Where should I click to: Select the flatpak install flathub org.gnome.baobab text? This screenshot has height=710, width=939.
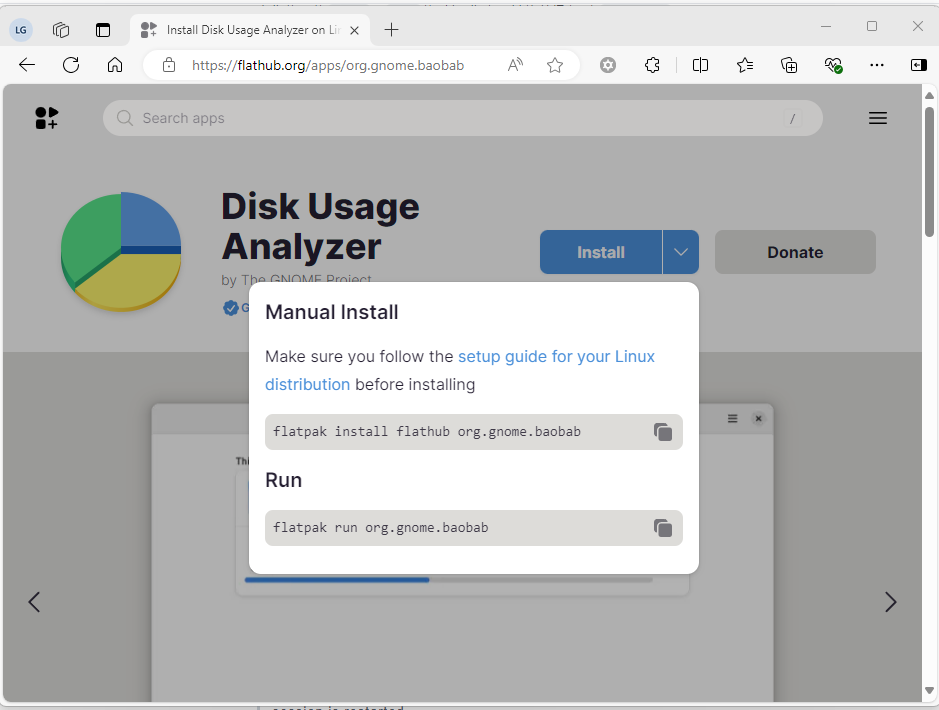click(x=427, y=432)
